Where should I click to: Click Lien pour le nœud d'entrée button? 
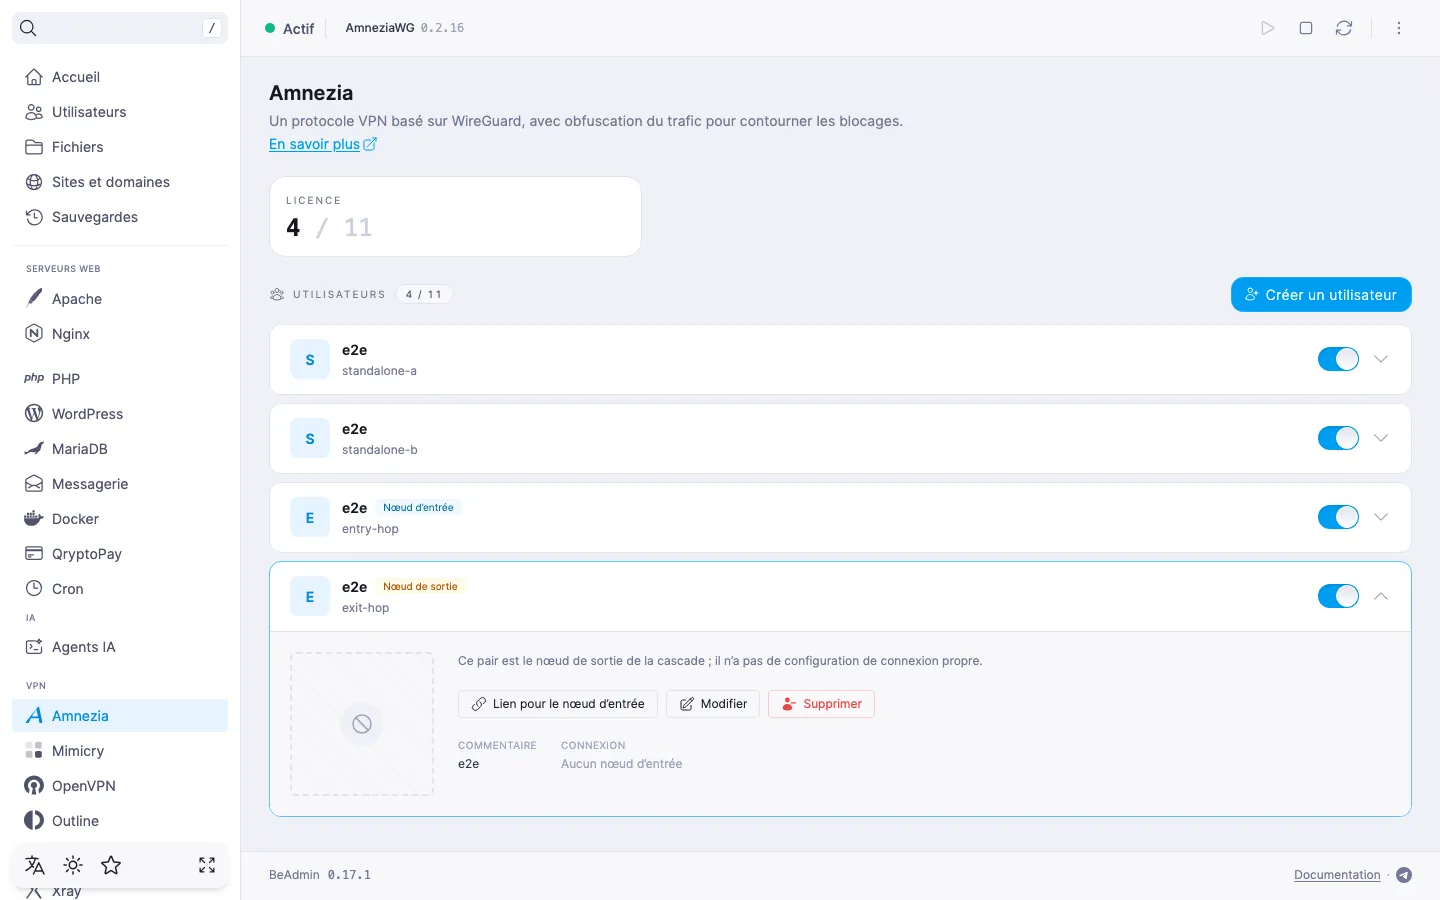point(558,704)
